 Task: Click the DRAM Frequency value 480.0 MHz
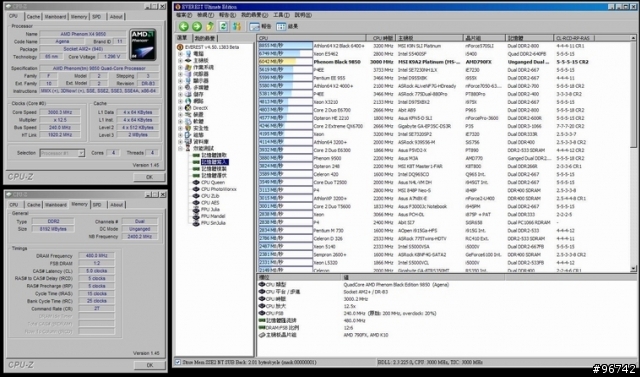tap(96, 256)
